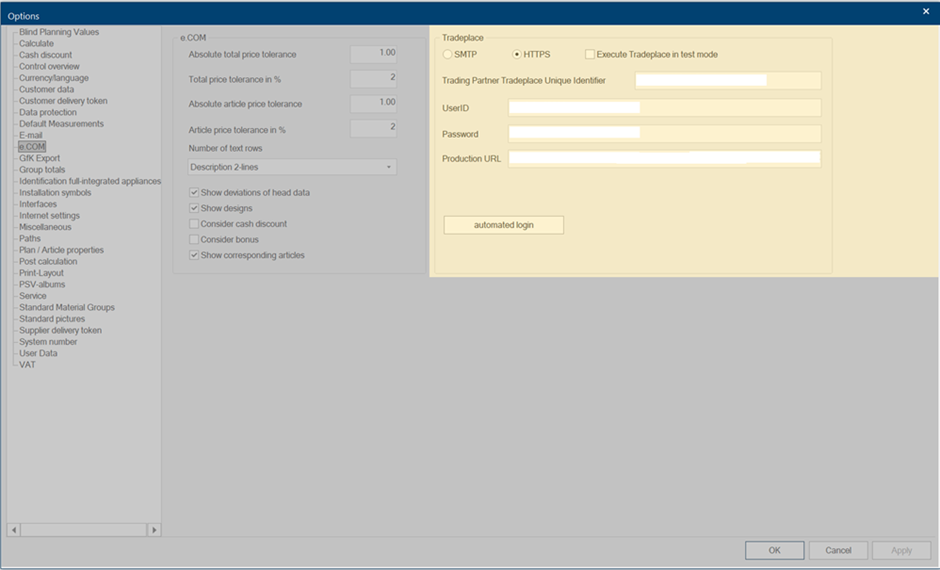Image resolution: width=940 pixels, height=570 pixels.
Task: Enable Execute Tradeplace in test mode
Action: [590, 54]
